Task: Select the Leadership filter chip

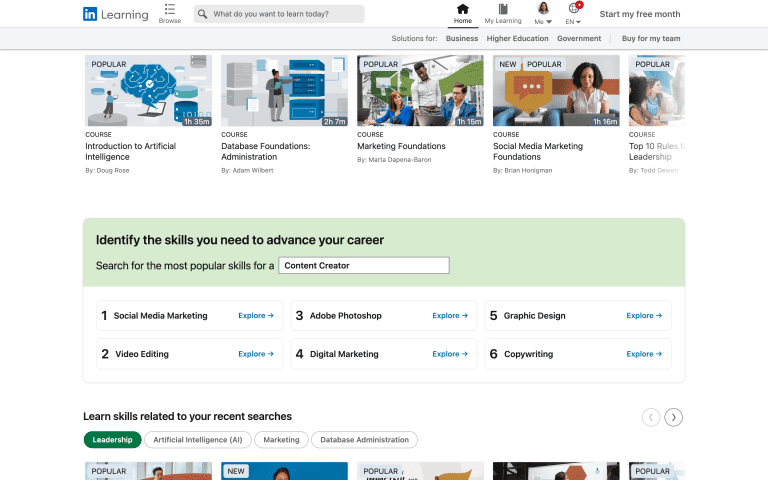Action: (113, 440)
